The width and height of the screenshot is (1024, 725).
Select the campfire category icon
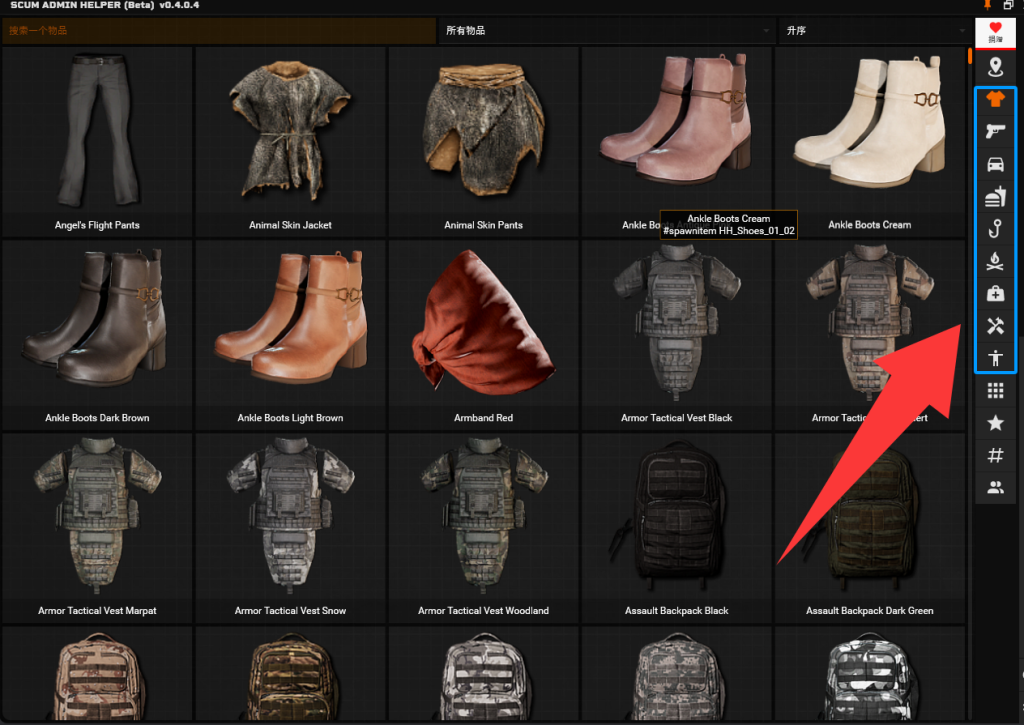[x=995, y=261]
